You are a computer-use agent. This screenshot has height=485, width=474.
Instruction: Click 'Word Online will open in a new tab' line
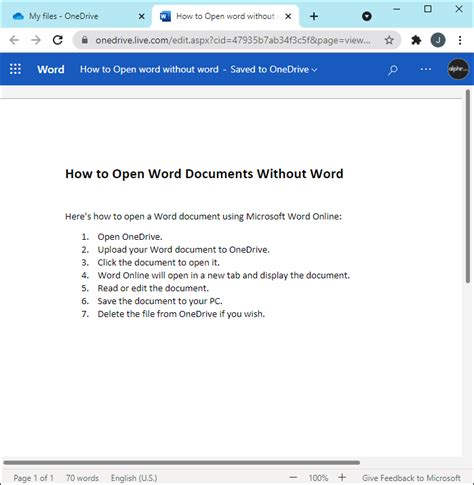pos(223,275)
